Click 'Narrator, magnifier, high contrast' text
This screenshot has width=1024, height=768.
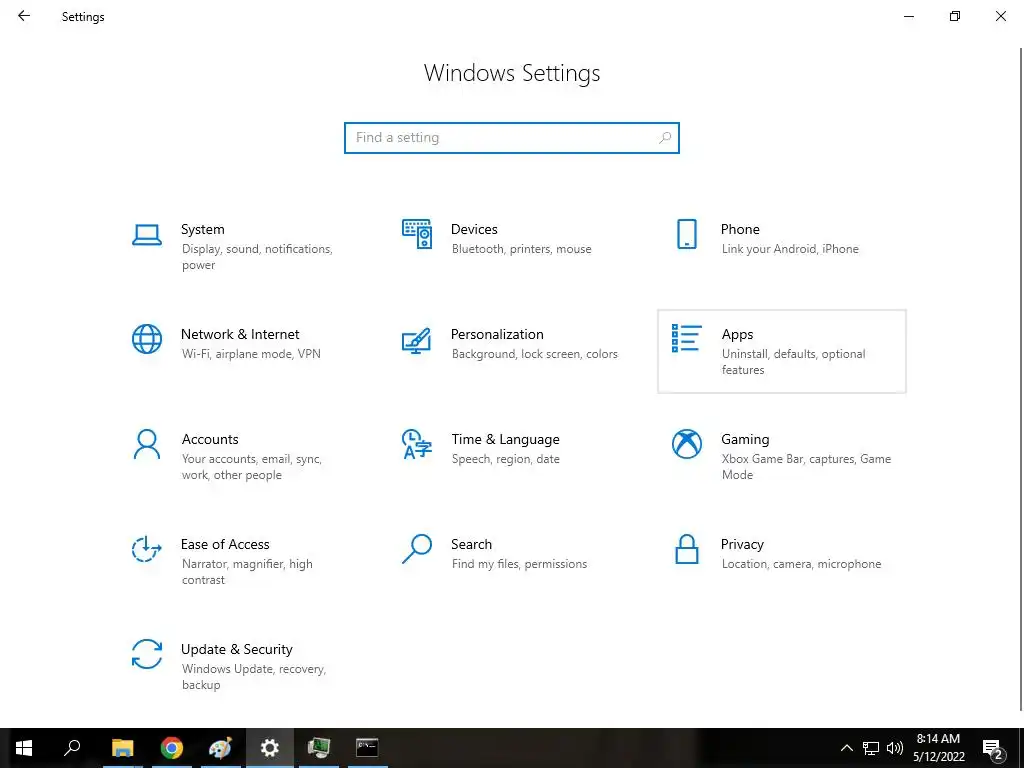[247, 571]
